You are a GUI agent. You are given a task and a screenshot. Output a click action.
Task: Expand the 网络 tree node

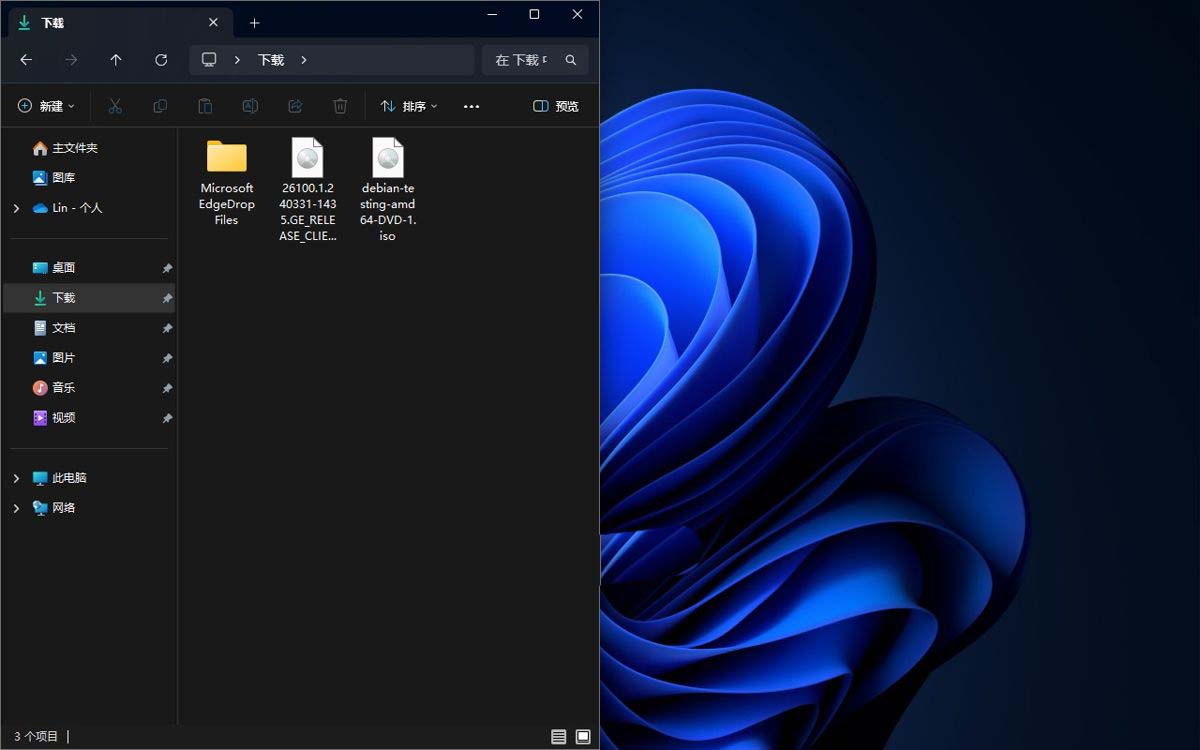click(16, 508)
